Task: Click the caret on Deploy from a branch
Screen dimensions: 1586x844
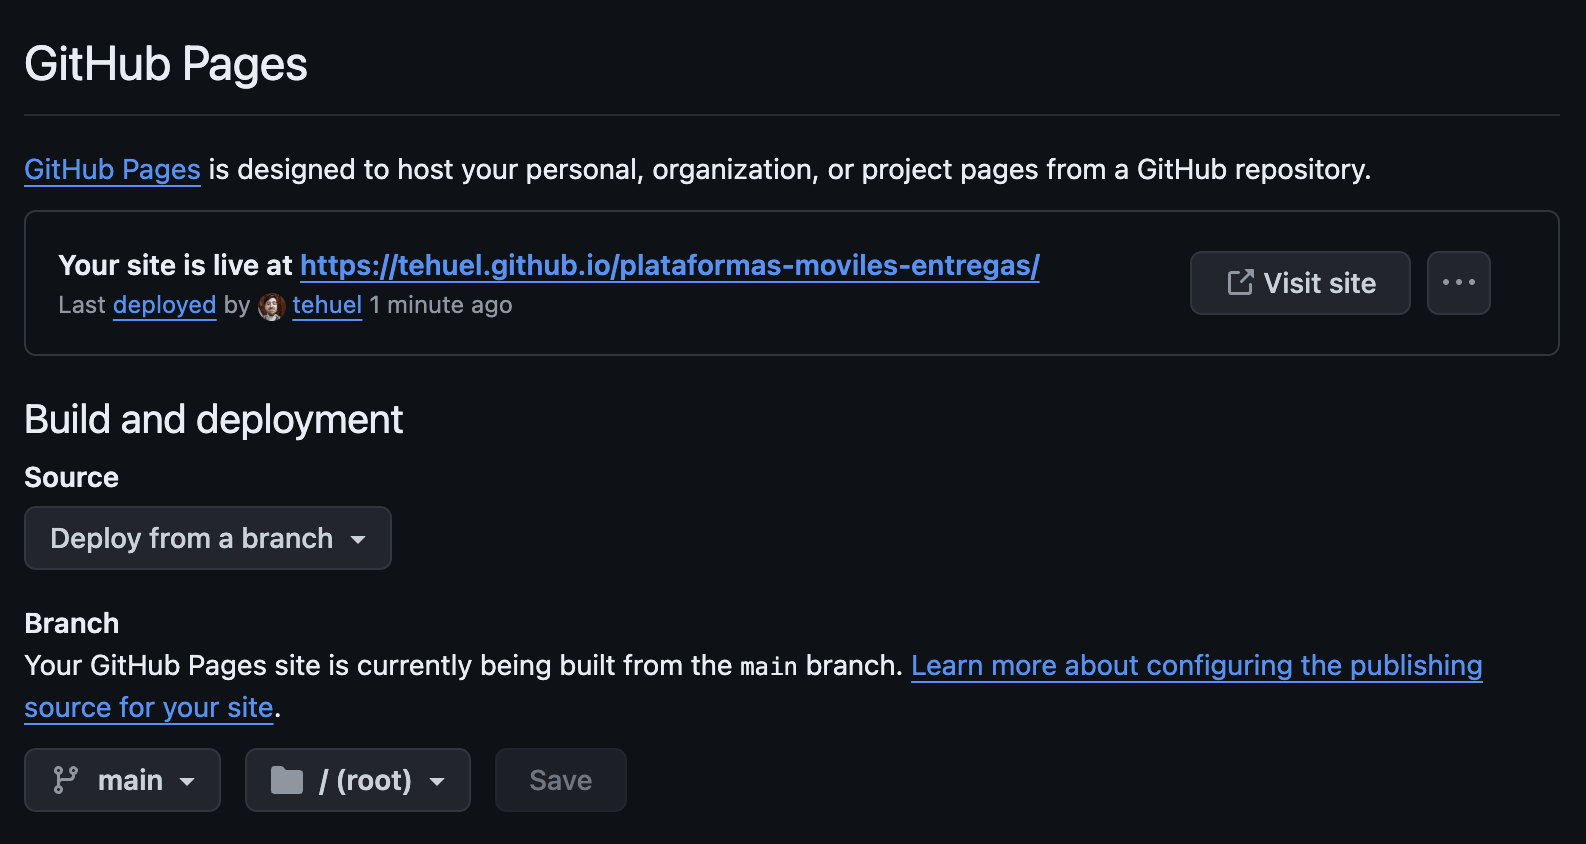Action: pos(358,539)
